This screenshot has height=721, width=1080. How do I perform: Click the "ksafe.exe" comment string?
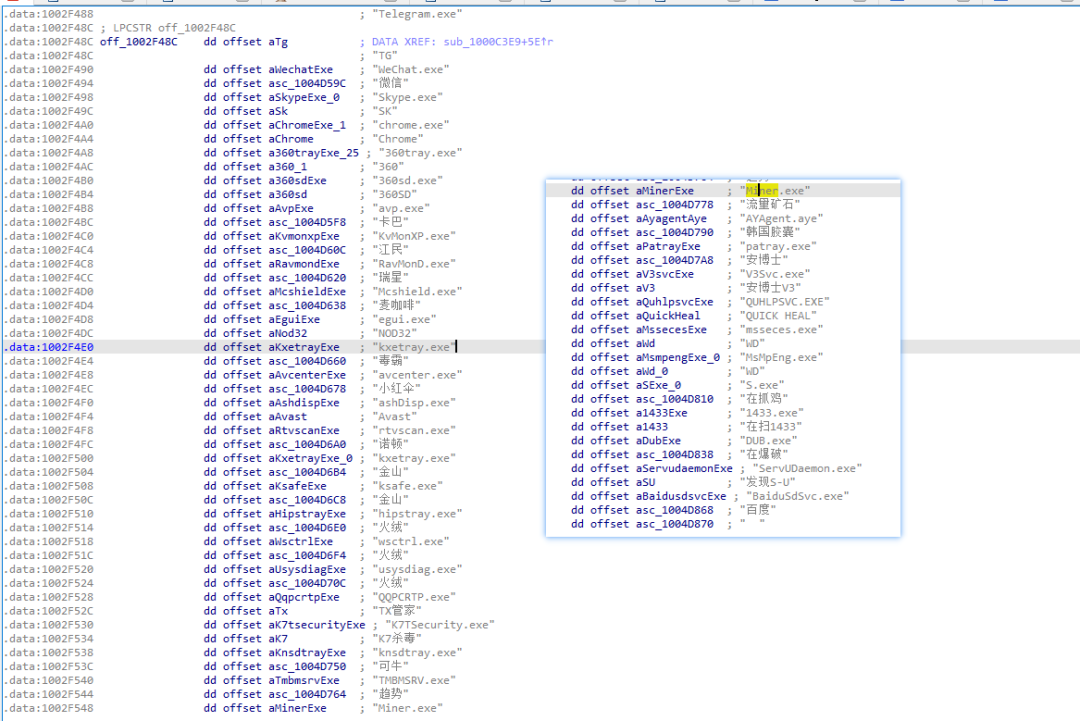[408, 486]
